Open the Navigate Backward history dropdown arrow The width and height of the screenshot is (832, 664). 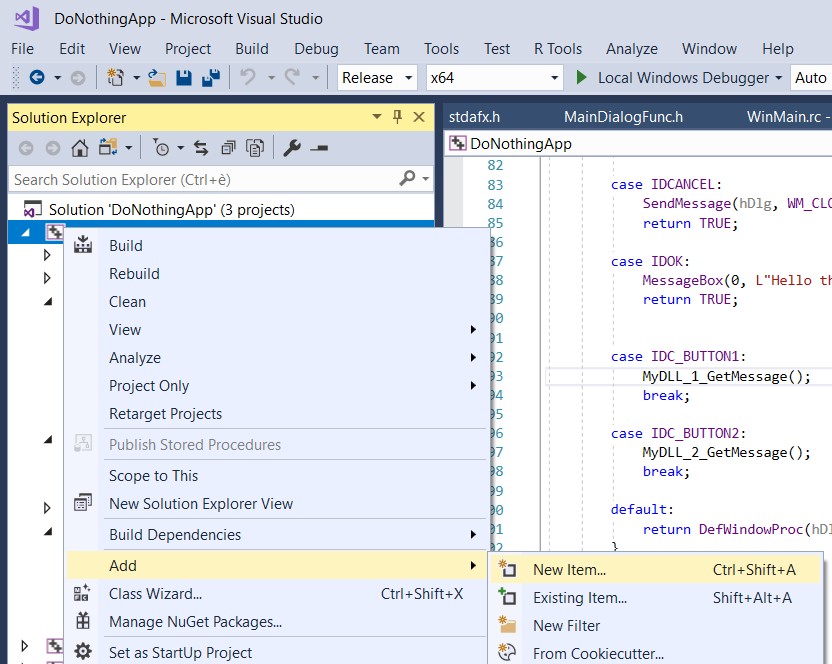(x=57, y=78)
